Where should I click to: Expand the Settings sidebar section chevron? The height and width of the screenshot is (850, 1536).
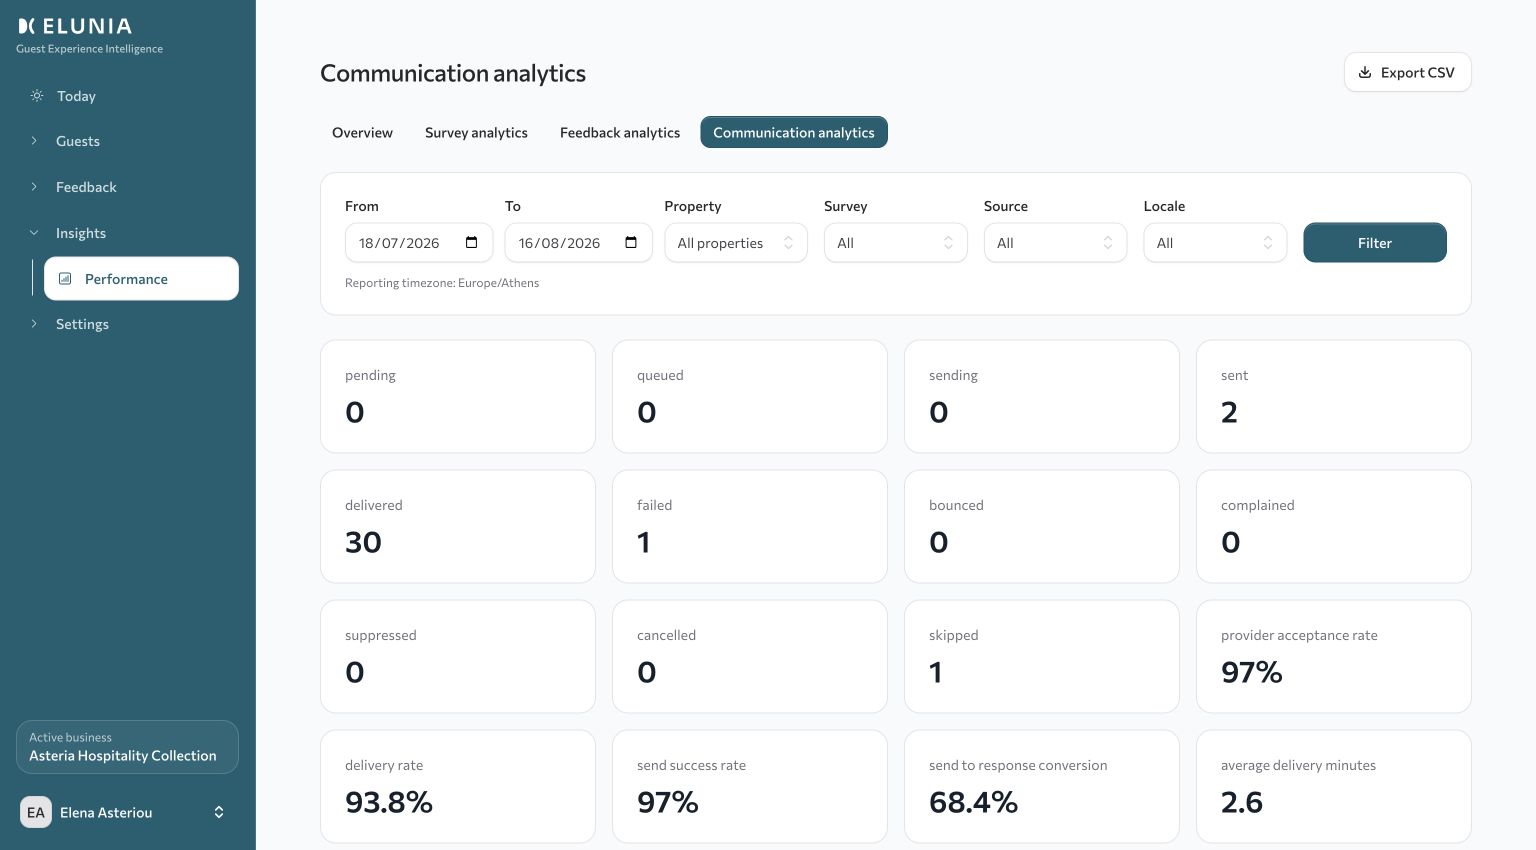coord(34,324)
